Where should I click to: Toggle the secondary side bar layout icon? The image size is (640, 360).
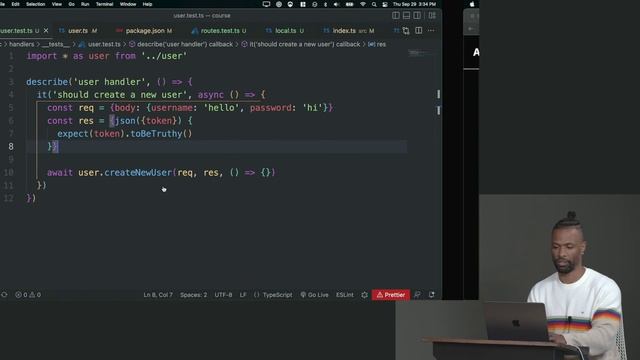[417, 16]
